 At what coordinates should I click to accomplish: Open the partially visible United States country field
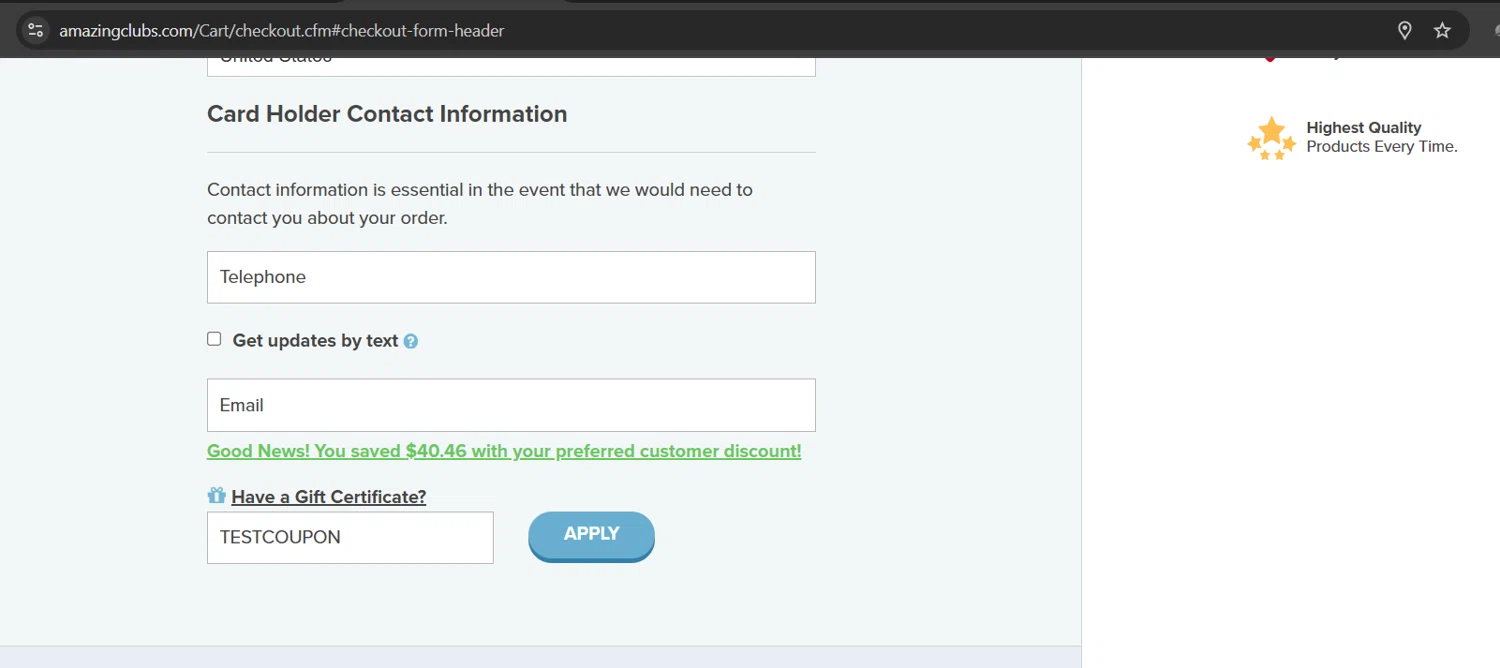pos(511,65)
